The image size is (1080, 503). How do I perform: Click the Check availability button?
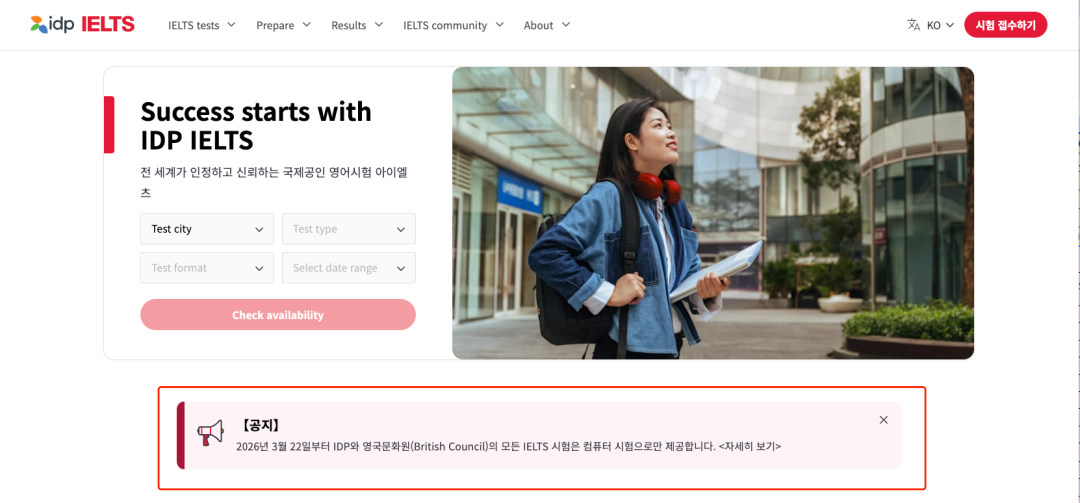point(278,315)
